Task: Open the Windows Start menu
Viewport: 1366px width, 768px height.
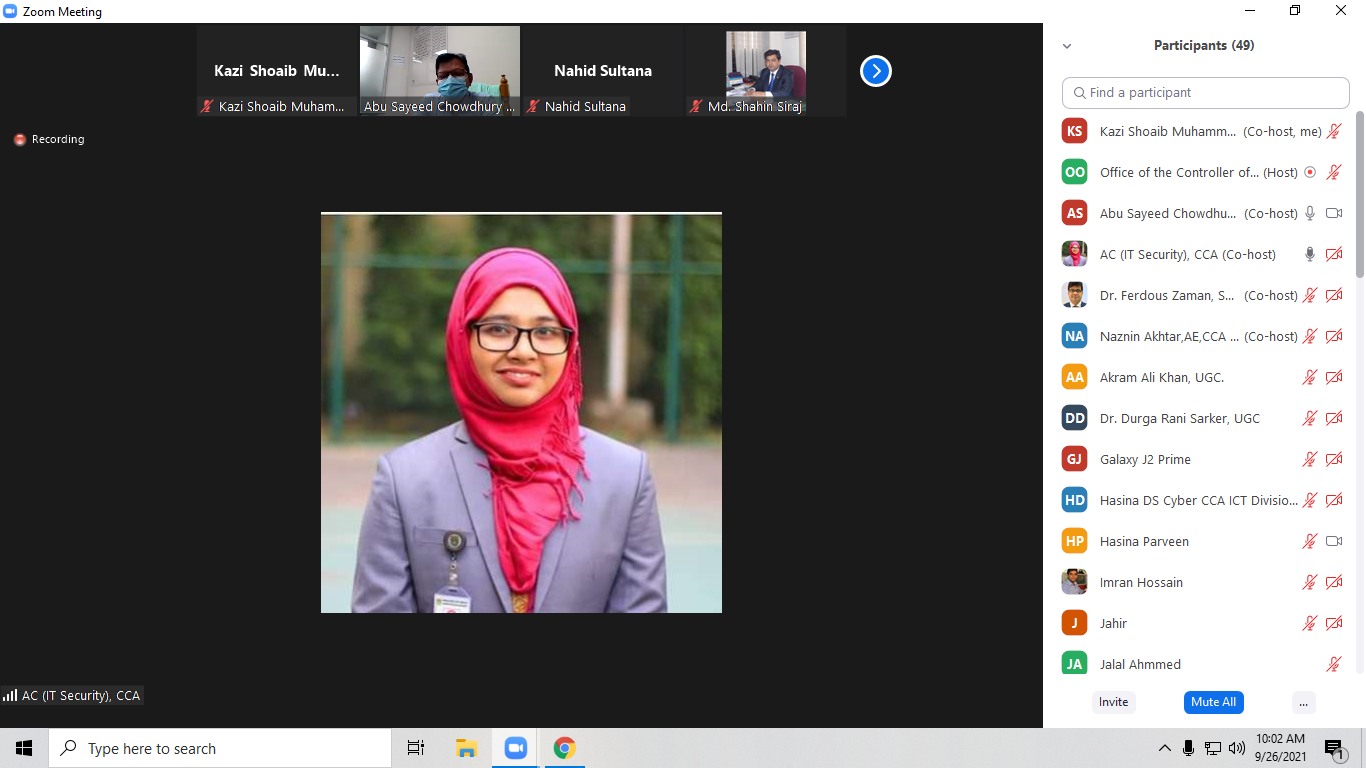Action: 24,748
